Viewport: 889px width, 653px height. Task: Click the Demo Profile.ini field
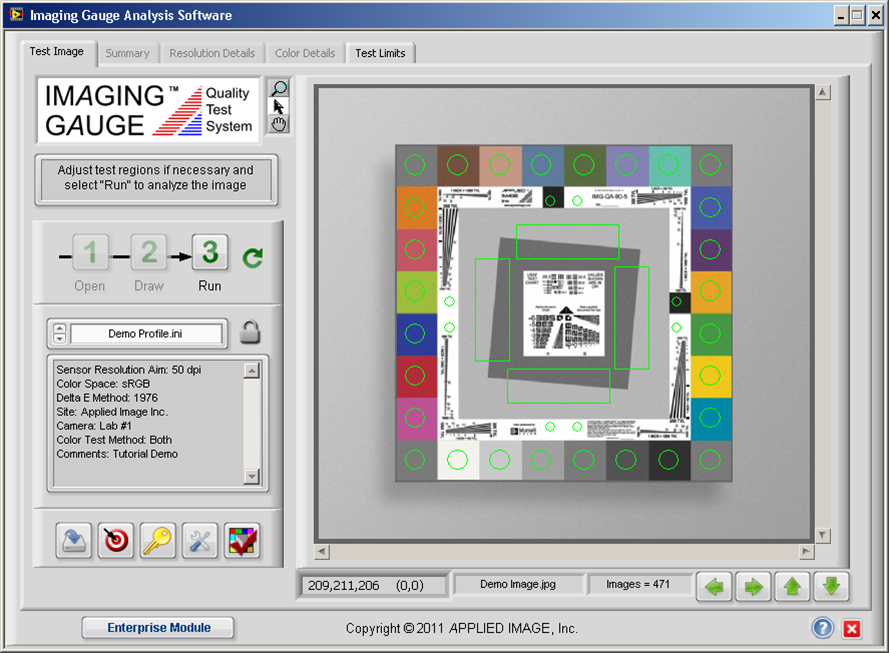(x=146, y=333)
